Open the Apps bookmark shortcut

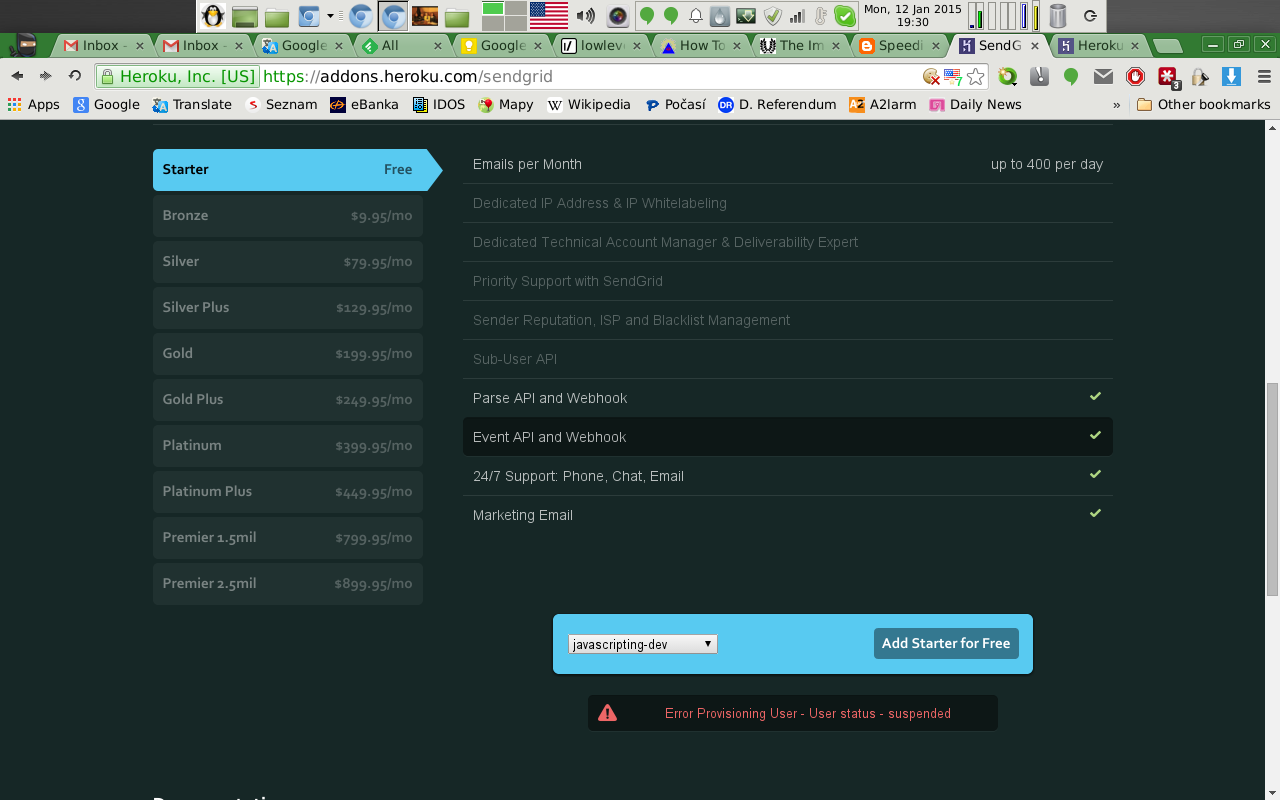[34, 104]
